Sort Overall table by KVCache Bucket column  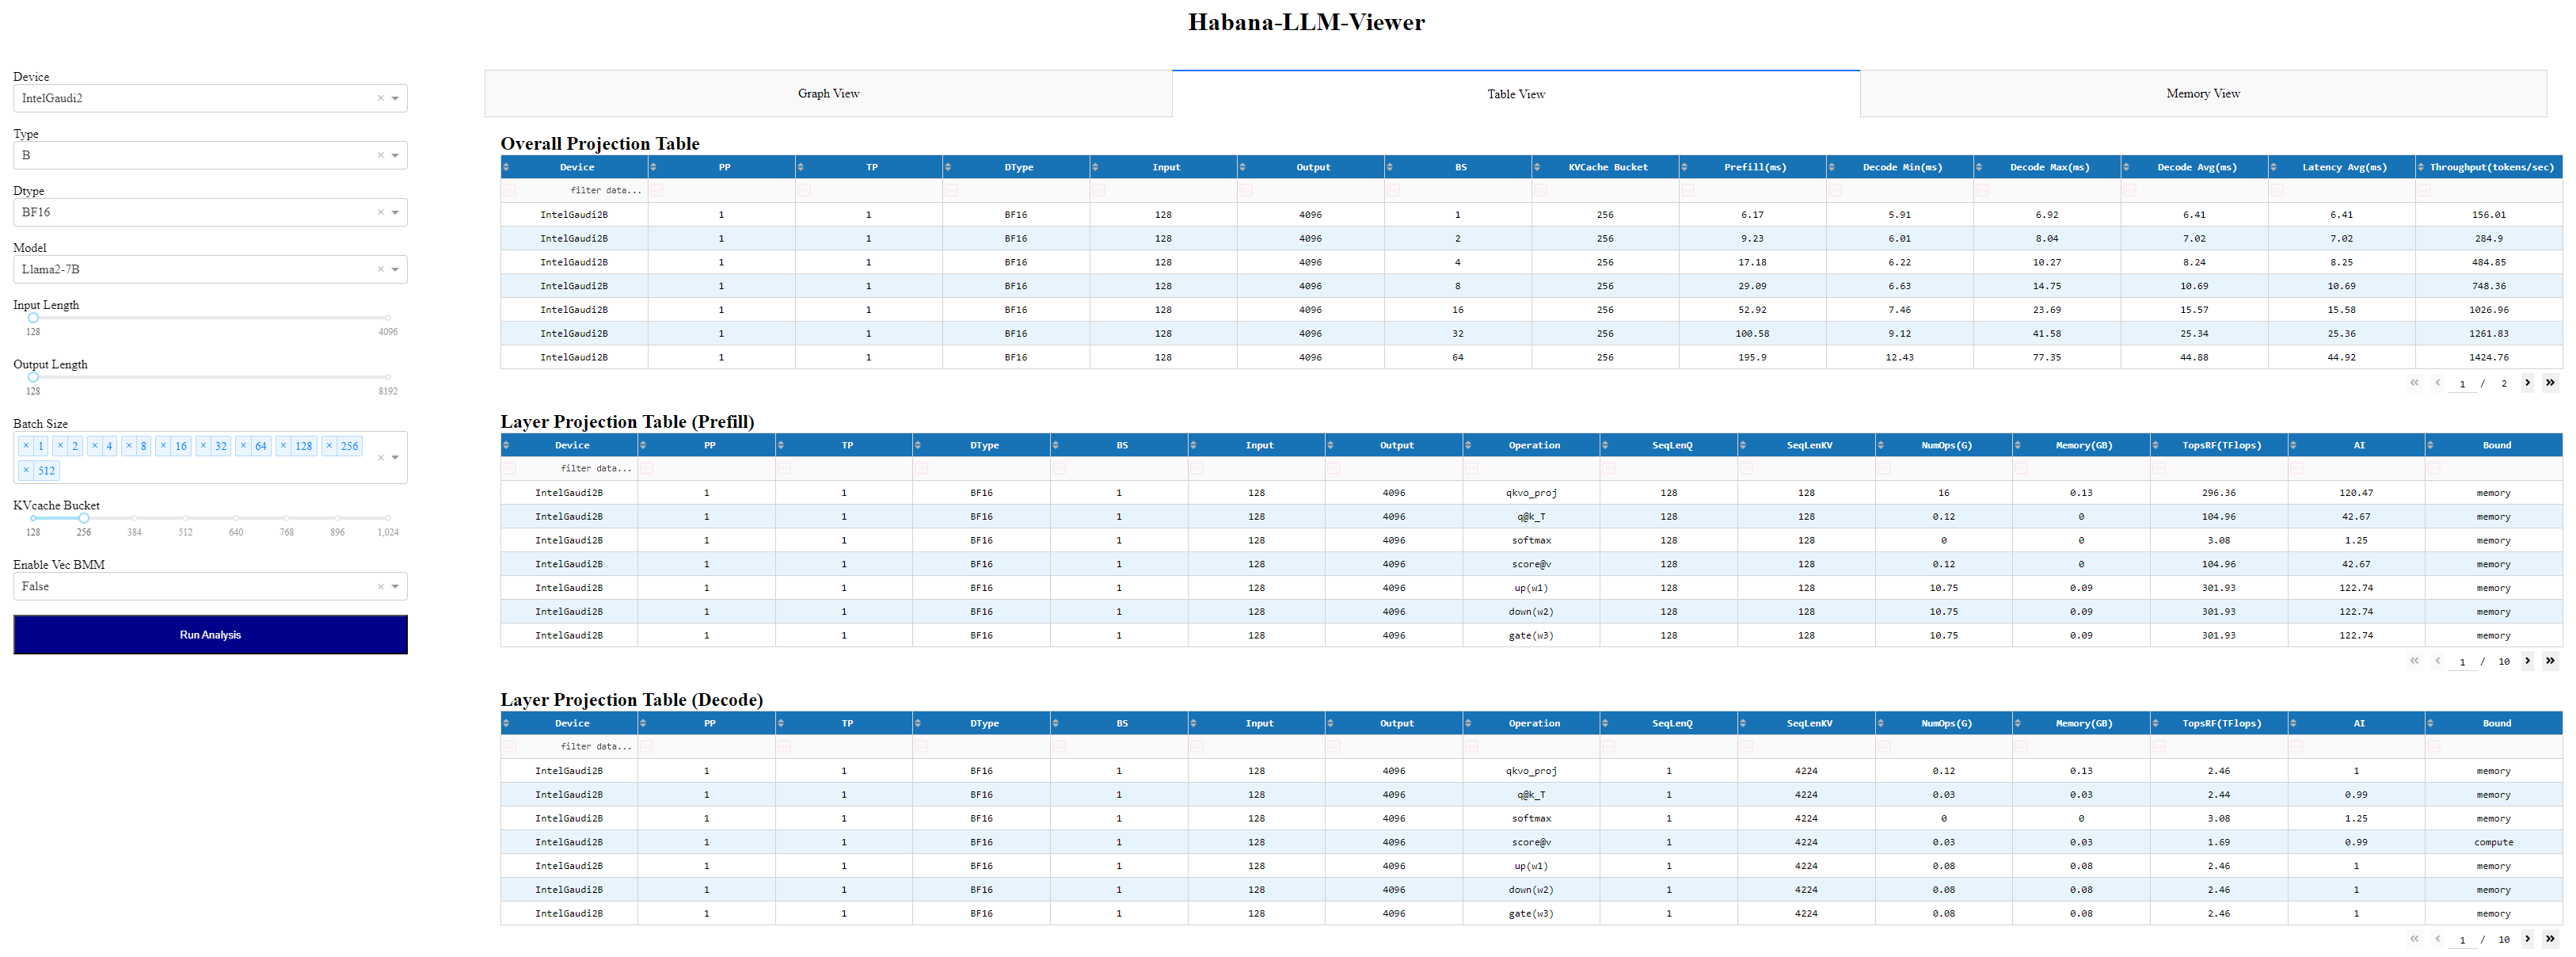(1537, 167)
